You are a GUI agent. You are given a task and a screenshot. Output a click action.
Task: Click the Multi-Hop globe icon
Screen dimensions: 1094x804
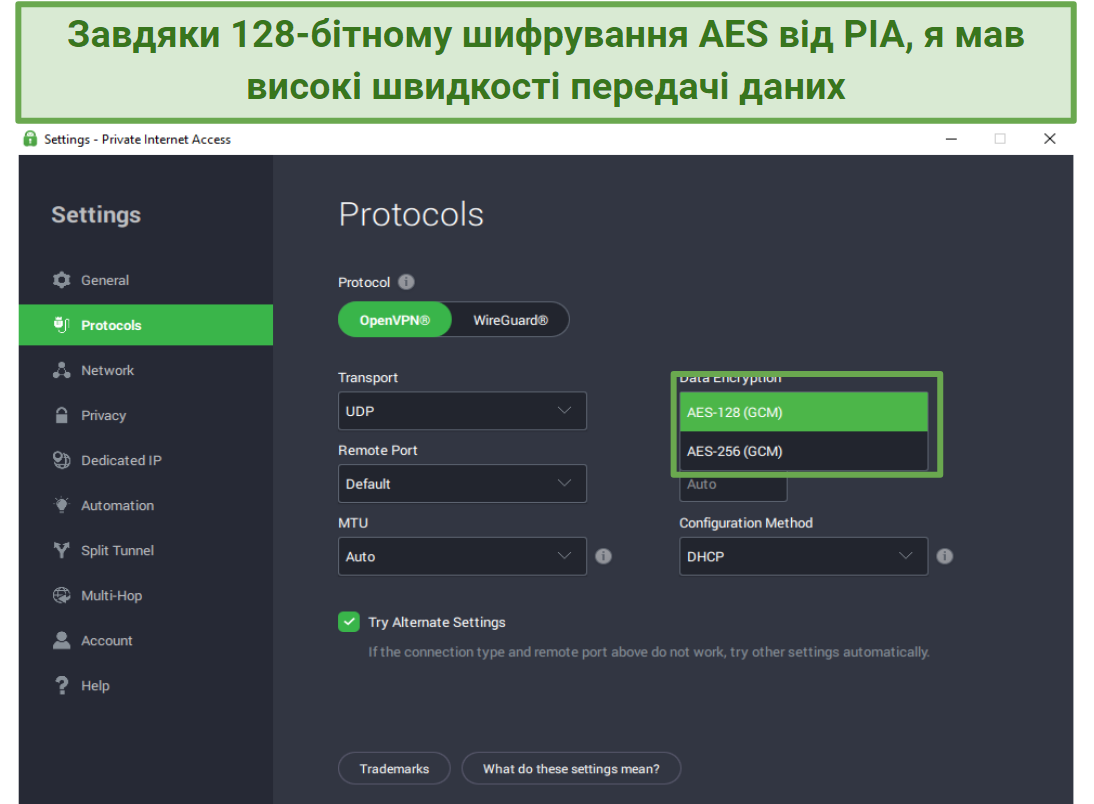point(61,595)
